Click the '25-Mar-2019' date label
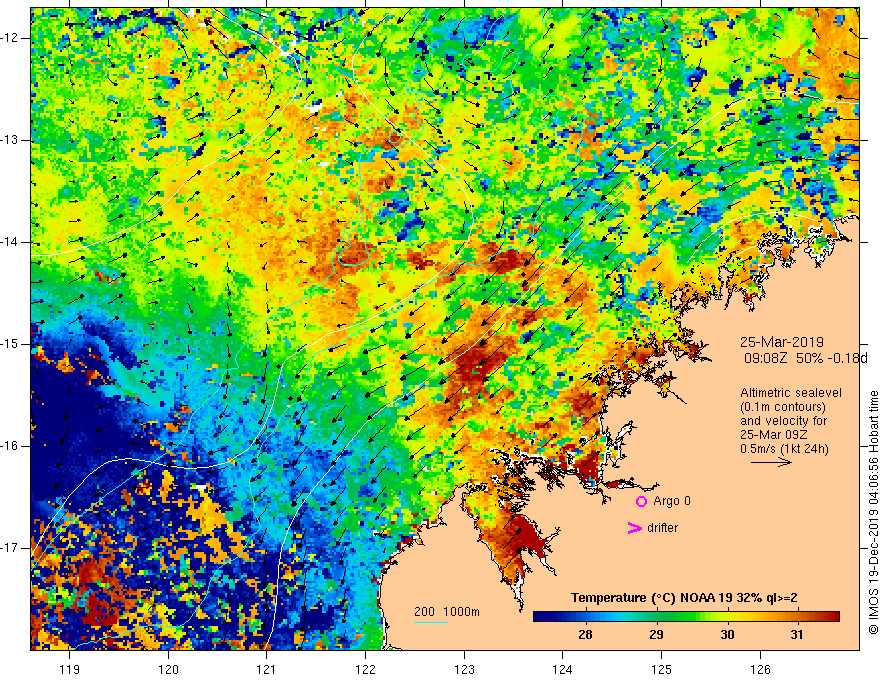Image resolution: width=880 pixels, height=680 pixels. [x=782, y=342]
